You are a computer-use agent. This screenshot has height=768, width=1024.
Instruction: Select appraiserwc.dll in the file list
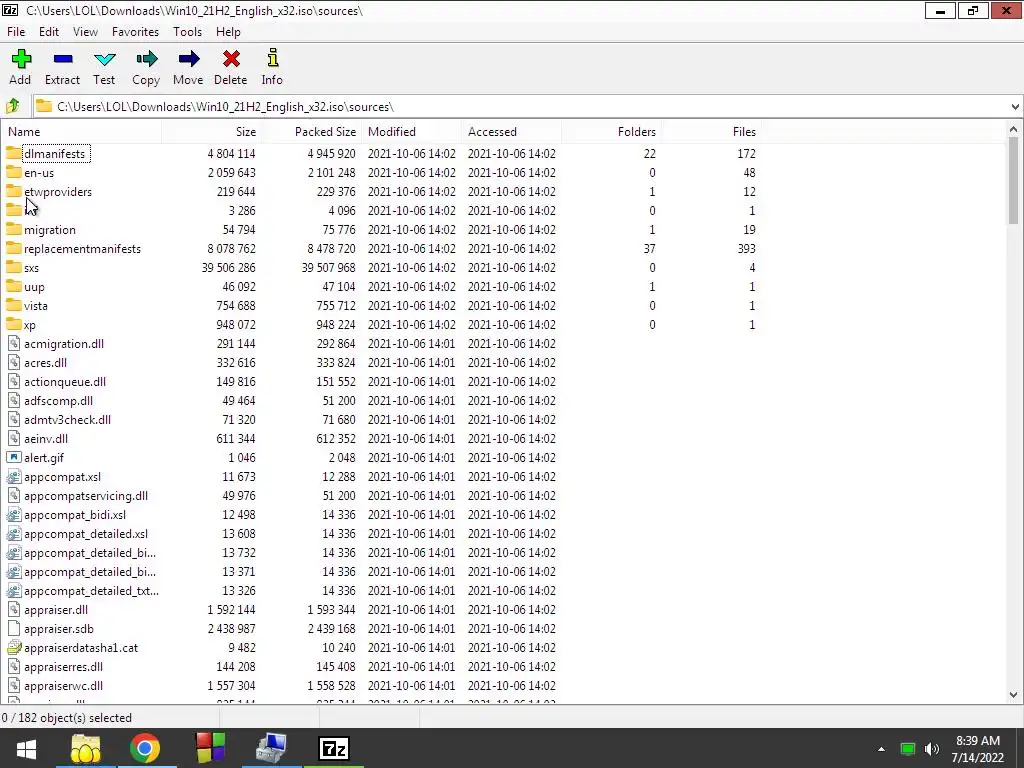pyautogui.click(x=63, y=686)
